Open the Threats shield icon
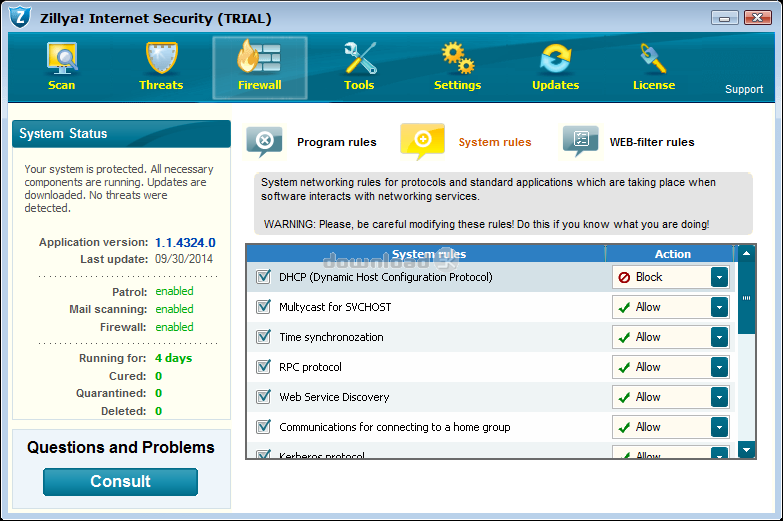This screenshot has height=521, width=783. coord(161,58)
